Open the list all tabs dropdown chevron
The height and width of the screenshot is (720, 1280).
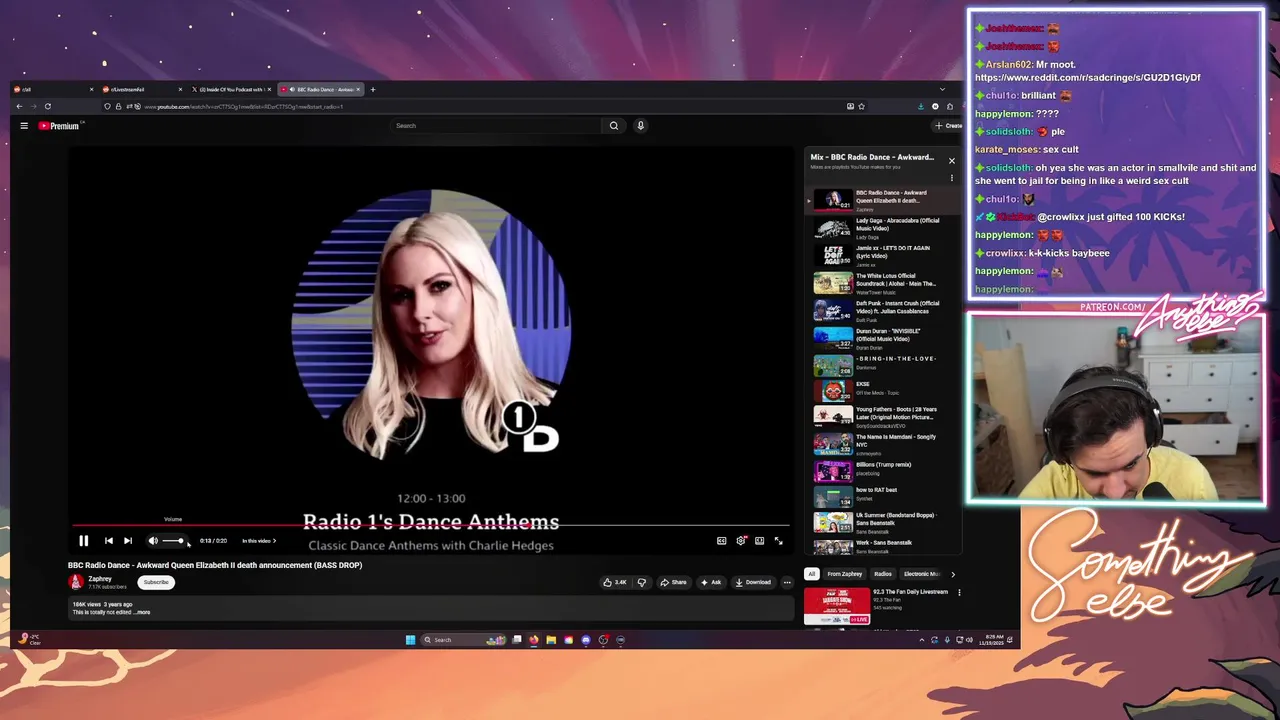(942, 90)
